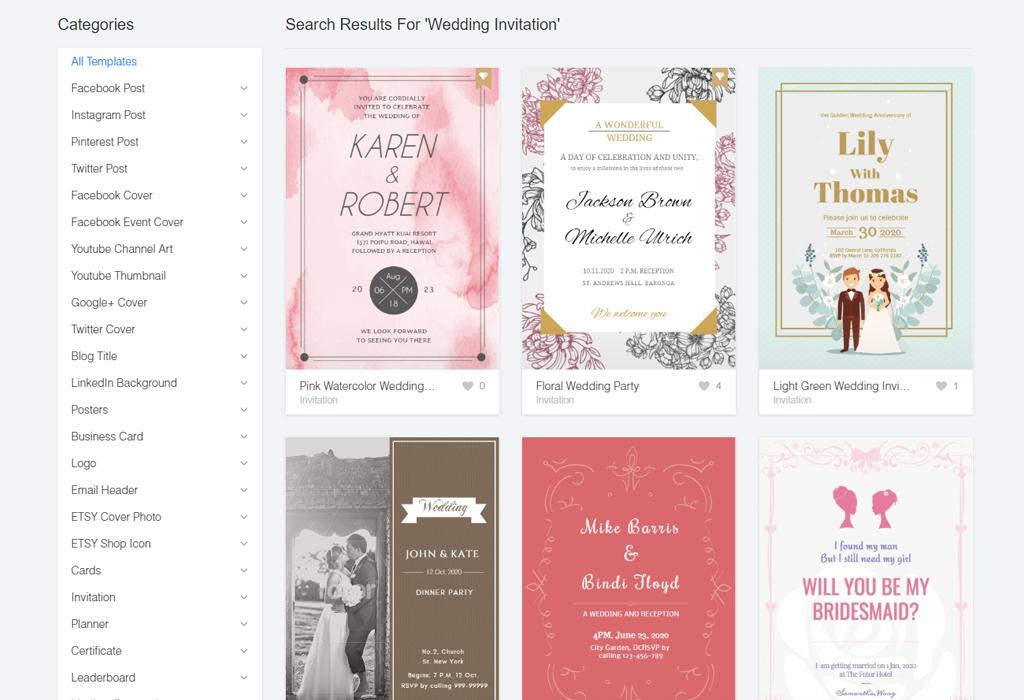Expand the Youtube Channel Art chevron

coord(244,249)
